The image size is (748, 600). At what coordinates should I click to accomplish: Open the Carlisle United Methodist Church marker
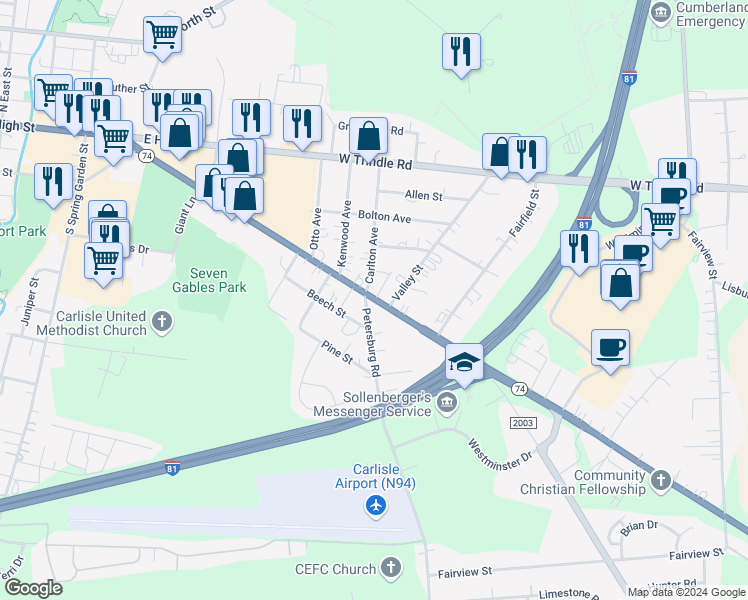pos(162,322)
